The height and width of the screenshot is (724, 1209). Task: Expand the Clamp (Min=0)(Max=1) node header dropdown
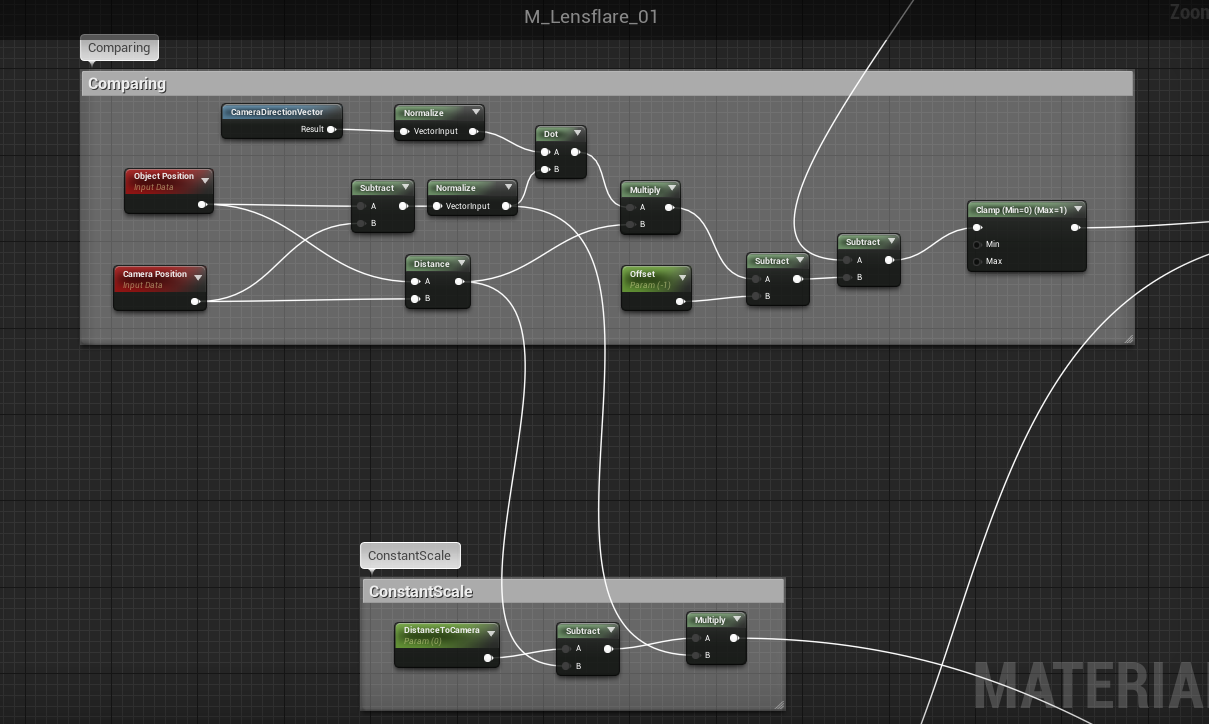1077,209
